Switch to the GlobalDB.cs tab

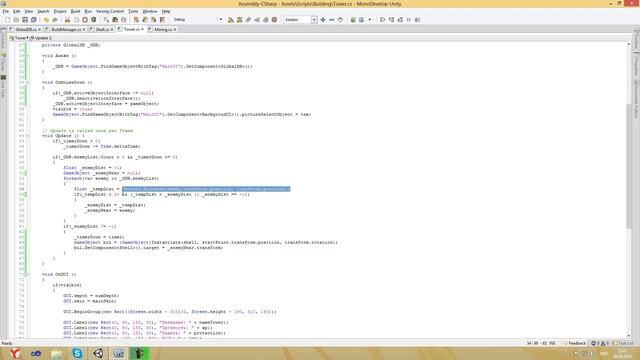(26, 29)
